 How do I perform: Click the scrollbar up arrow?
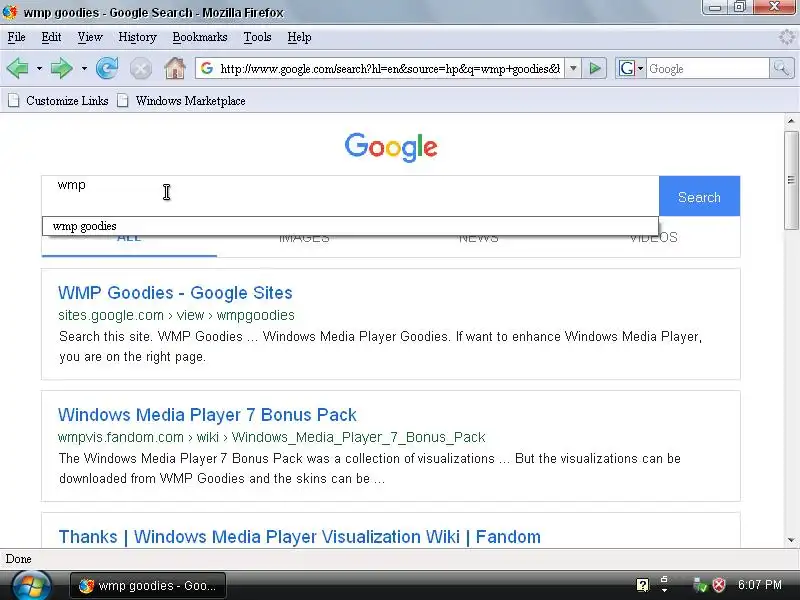791,121
